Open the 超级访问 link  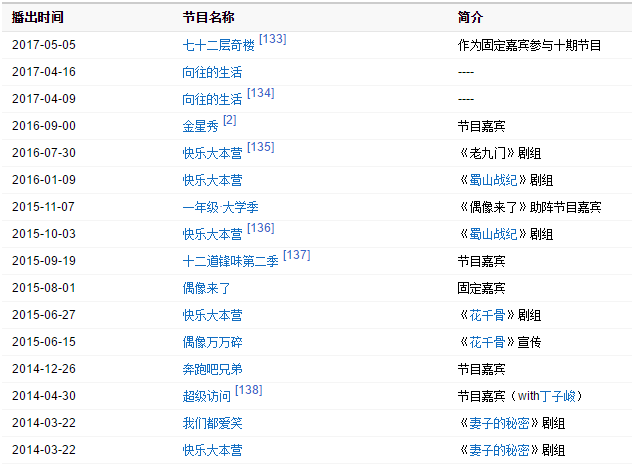(206, 396)
